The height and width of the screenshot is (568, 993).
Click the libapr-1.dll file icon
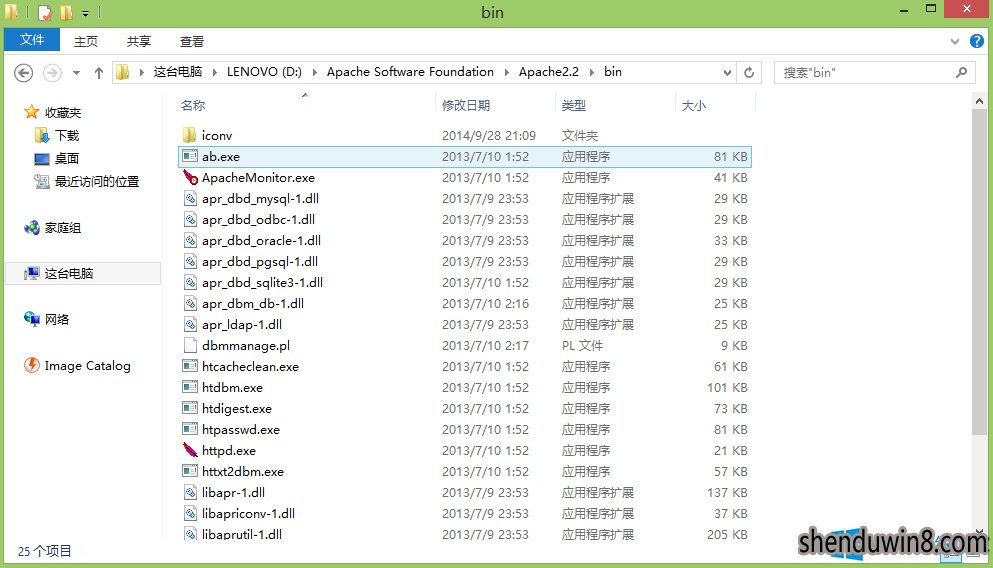pyautogui.click(x=190, y=492)
